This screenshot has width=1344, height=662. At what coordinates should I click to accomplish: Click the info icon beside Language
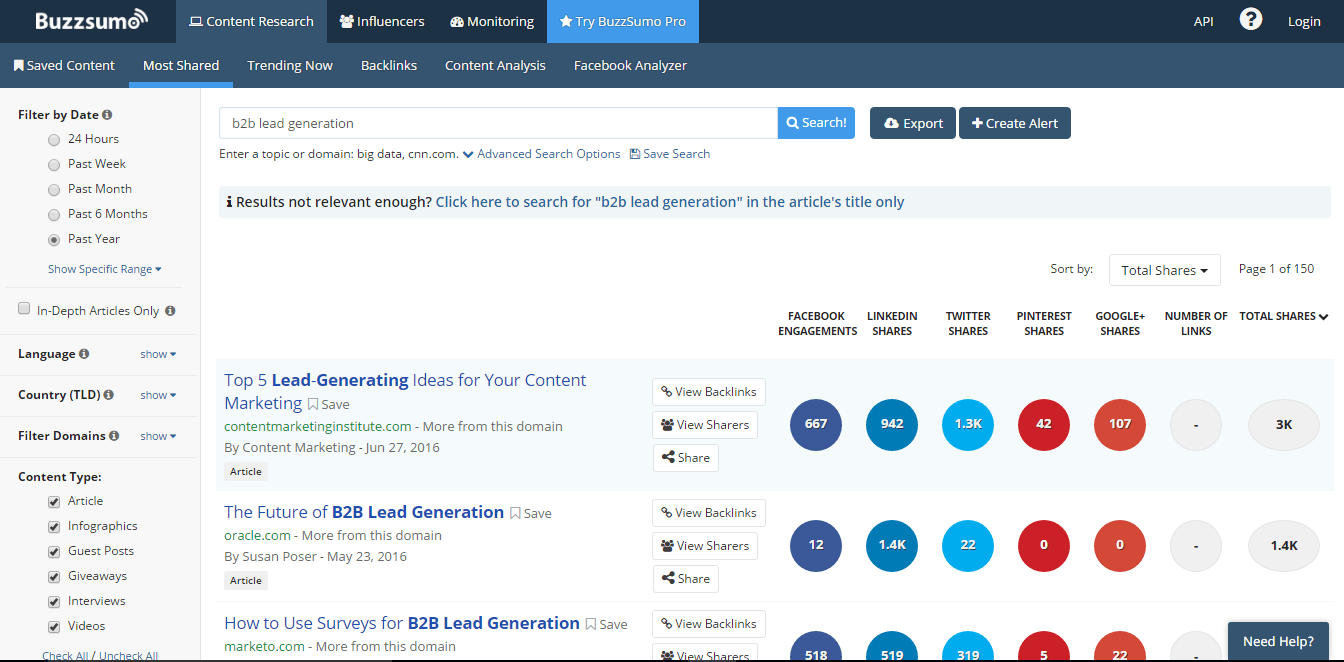[84, 354]
